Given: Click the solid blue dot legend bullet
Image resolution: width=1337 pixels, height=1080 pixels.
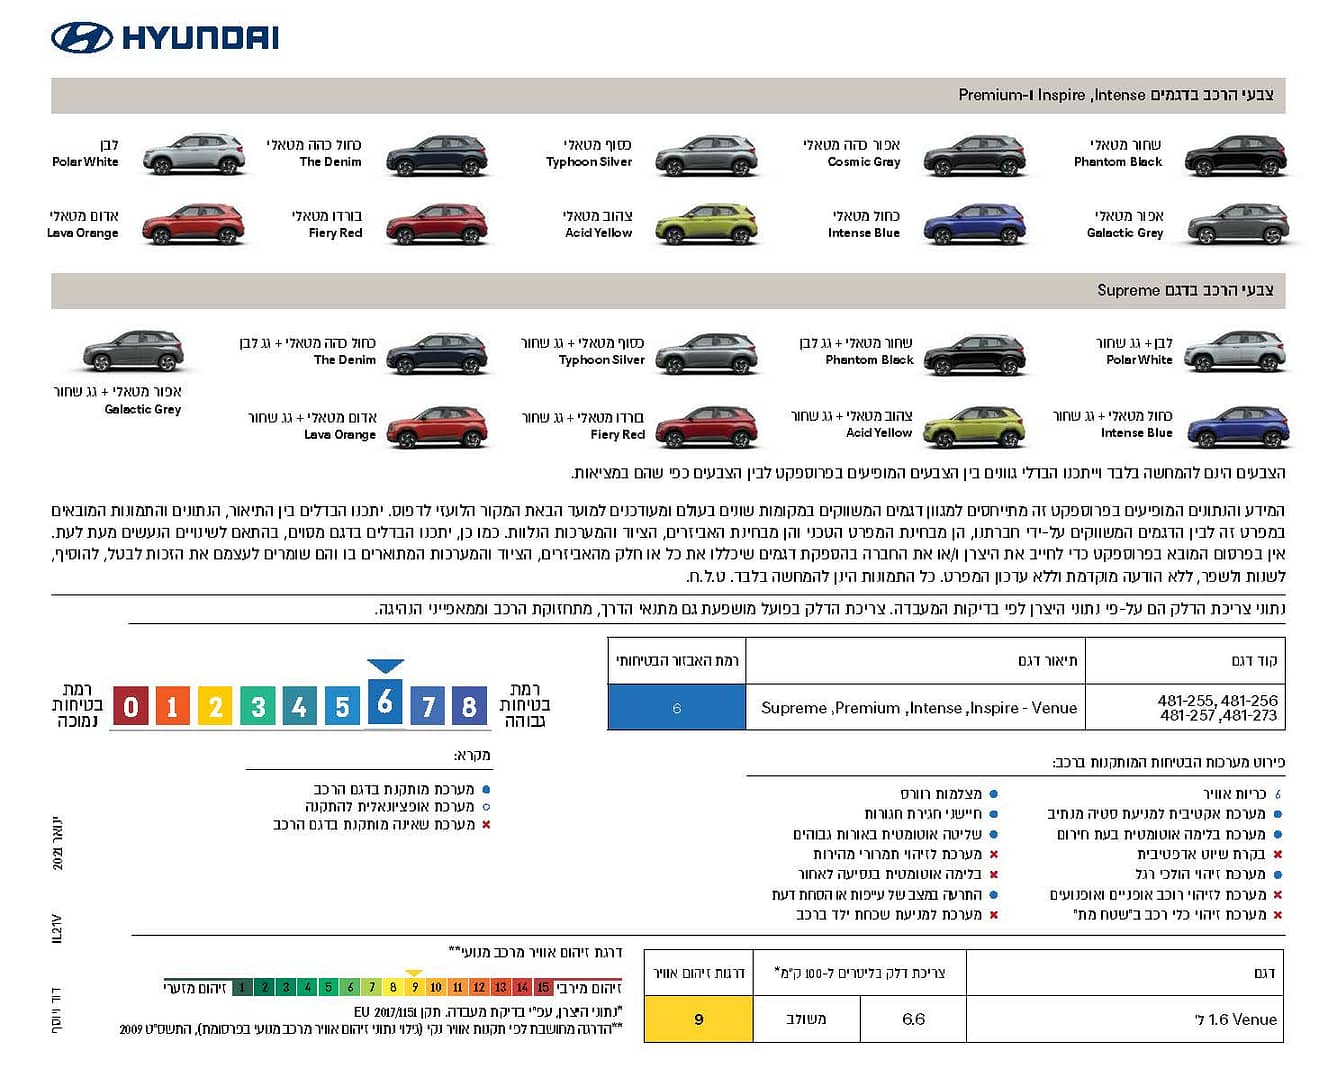Looking at the screenshot, I should tap(486, 789).
